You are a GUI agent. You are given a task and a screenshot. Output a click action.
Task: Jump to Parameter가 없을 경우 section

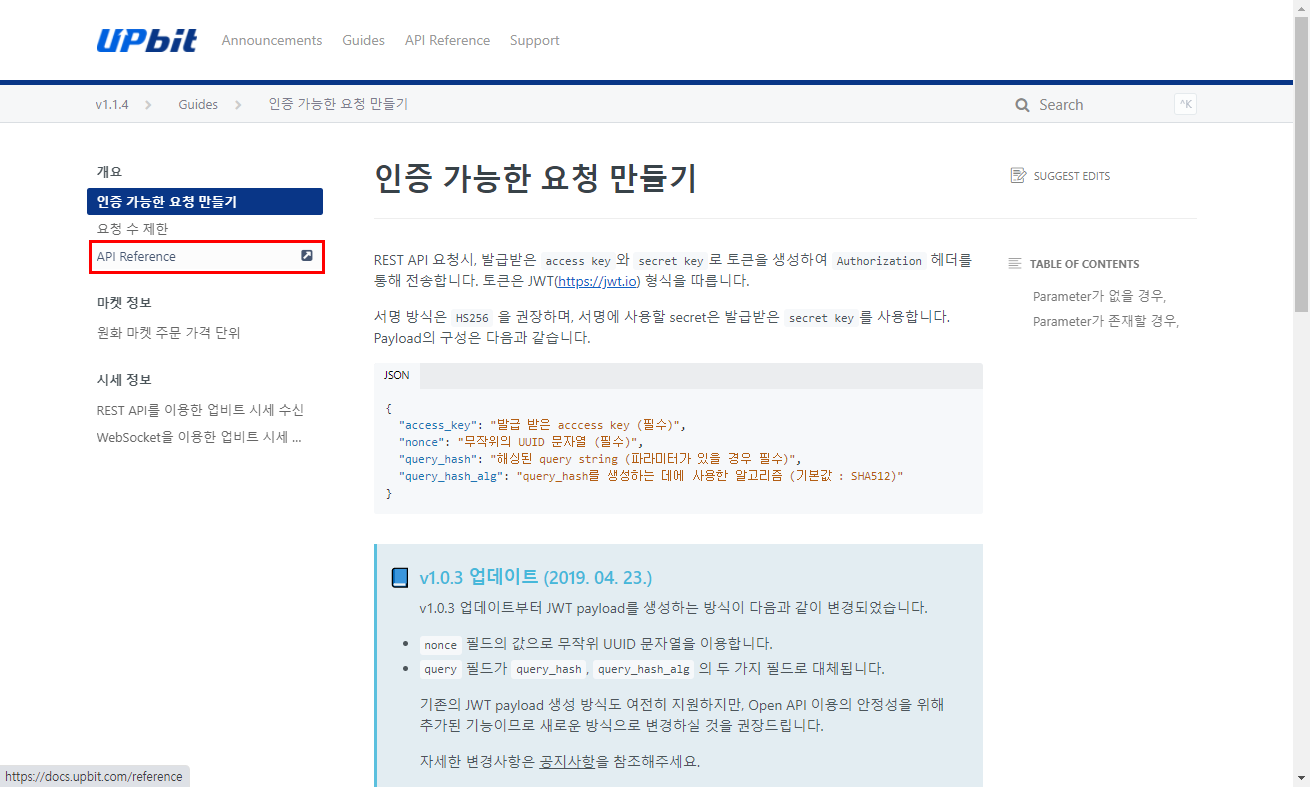1099,296
